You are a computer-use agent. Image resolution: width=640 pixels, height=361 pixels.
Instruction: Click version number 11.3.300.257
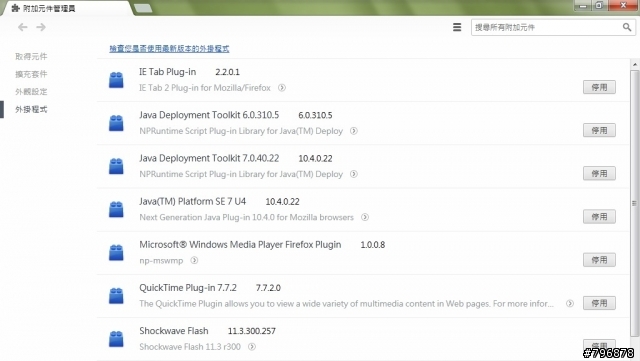click(251, 331)
